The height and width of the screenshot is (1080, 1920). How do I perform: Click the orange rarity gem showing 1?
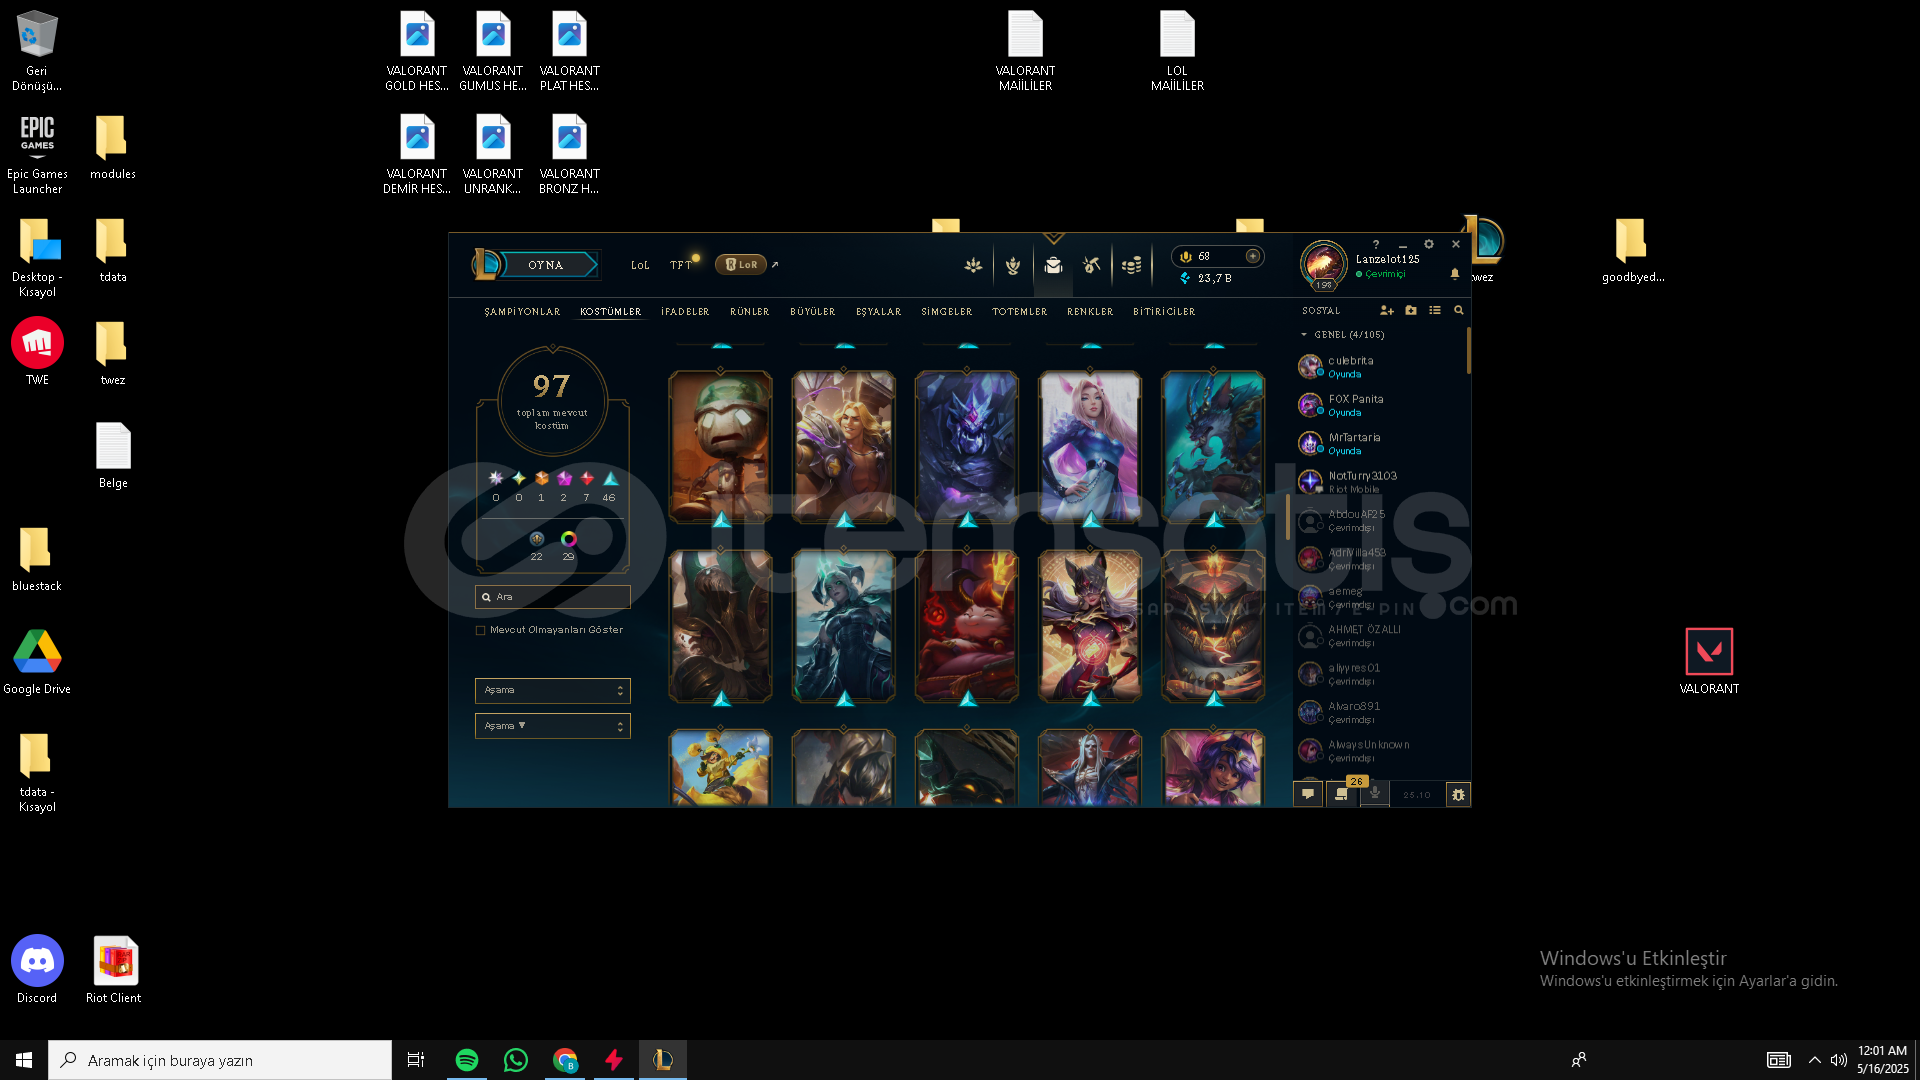[x=541, y=479]
